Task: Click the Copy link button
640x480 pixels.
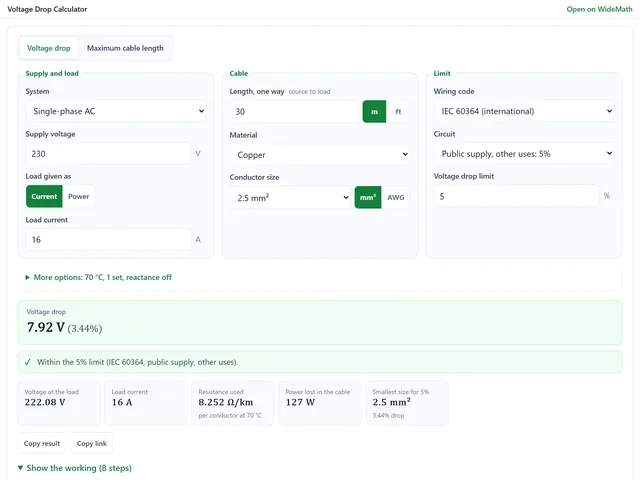Action: [x=91, y=443]
